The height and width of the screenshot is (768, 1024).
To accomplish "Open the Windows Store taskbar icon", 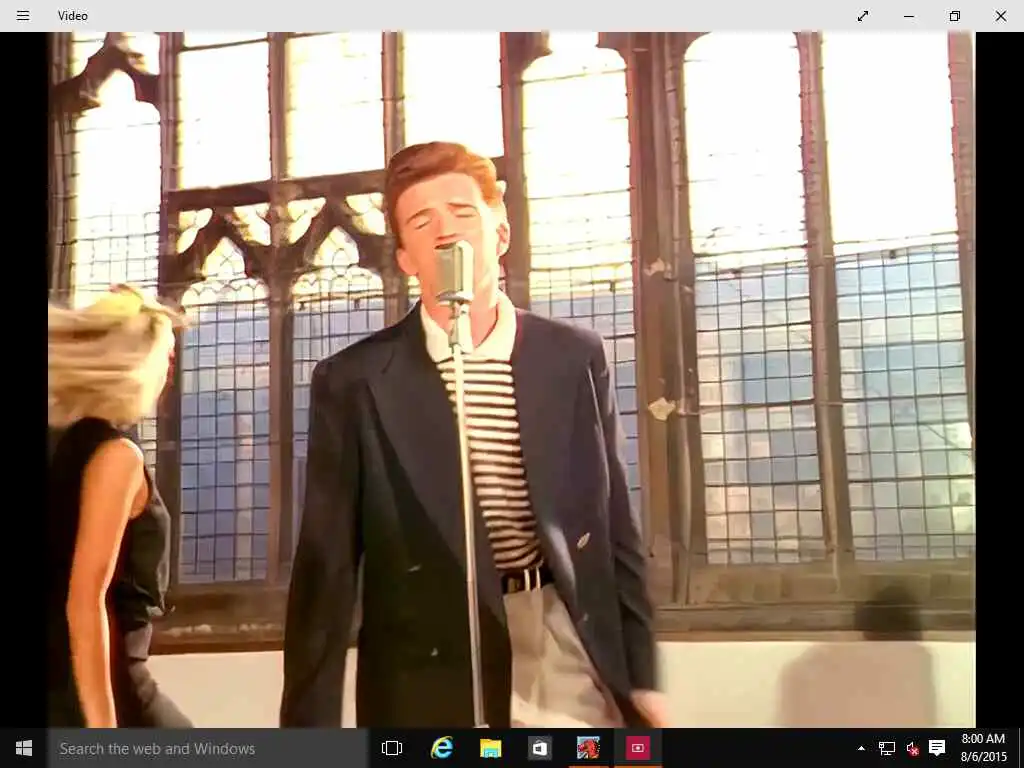I will (539, 748).
